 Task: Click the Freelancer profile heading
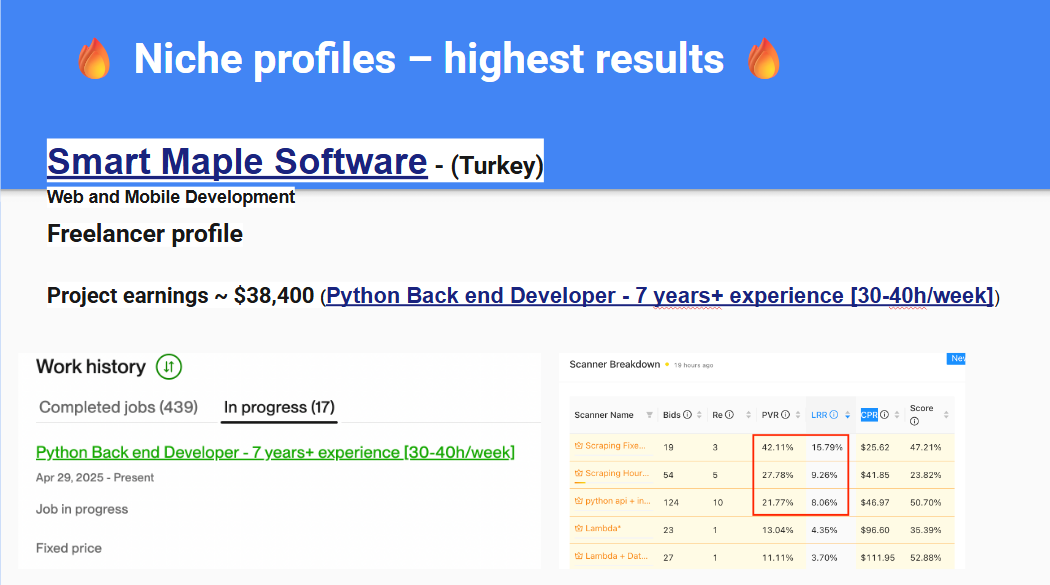coord(145,234)
